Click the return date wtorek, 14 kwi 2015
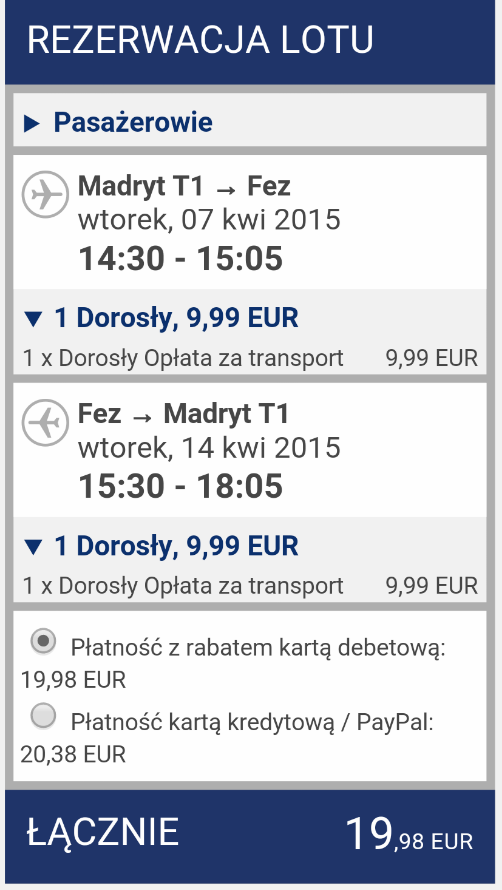Viewport: 502px width, 890px height. pos(209,448)
